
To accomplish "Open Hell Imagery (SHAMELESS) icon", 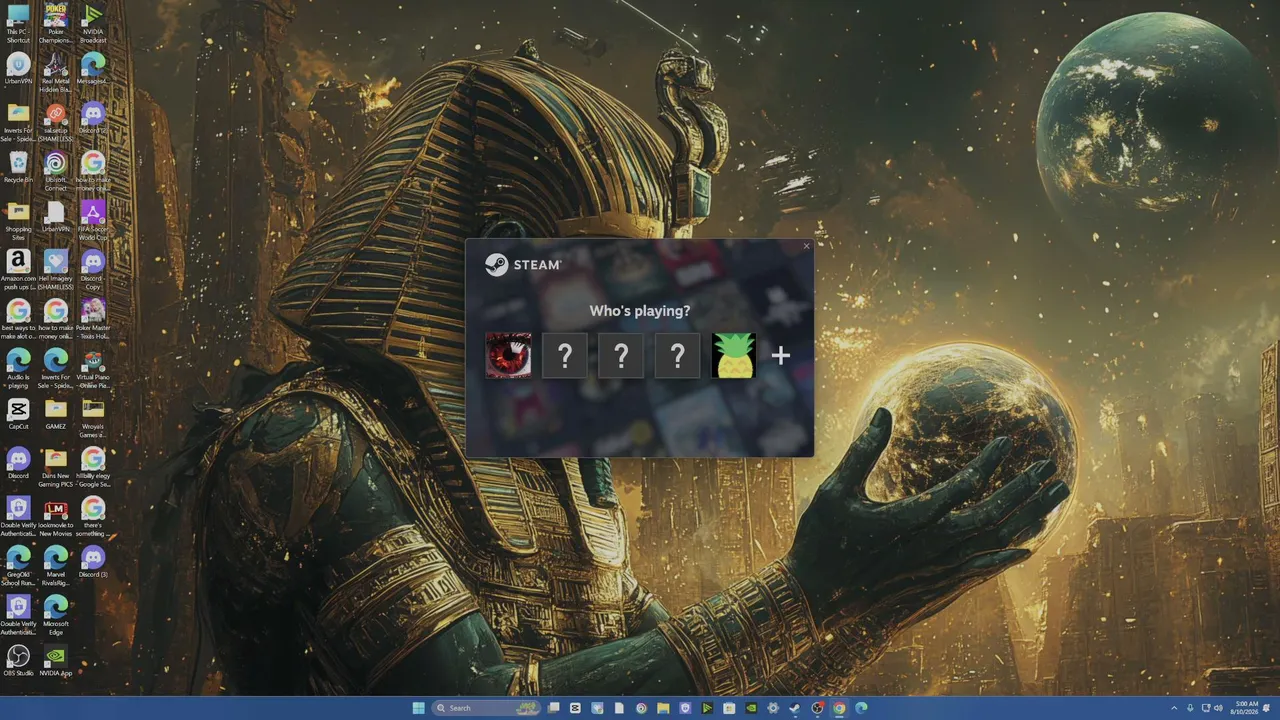I will [56, 270].
